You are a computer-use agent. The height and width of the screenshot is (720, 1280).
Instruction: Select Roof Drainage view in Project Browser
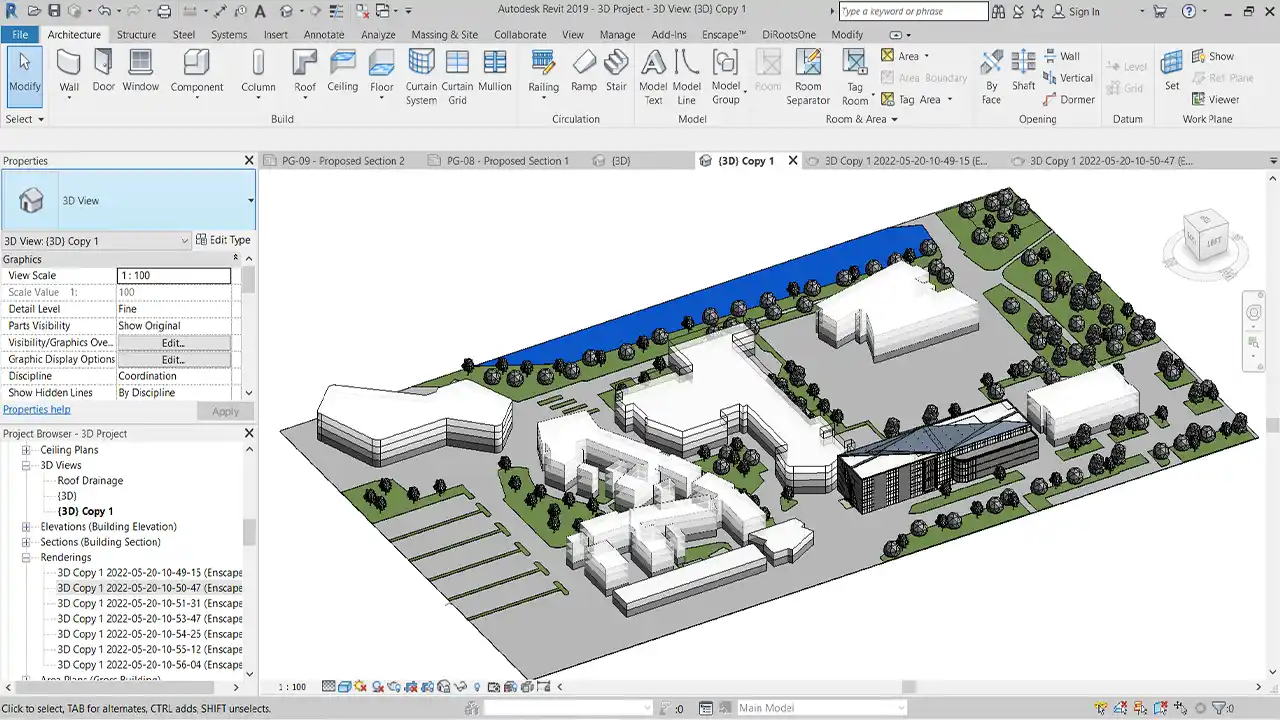pos(90,481)
